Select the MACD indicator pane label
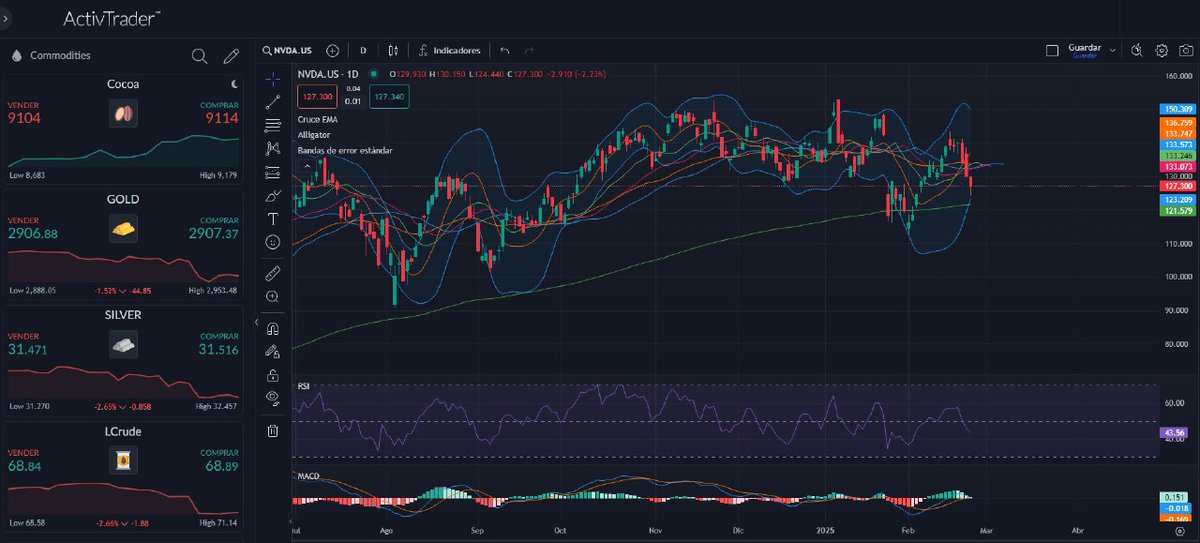 (x=307, y=476)
